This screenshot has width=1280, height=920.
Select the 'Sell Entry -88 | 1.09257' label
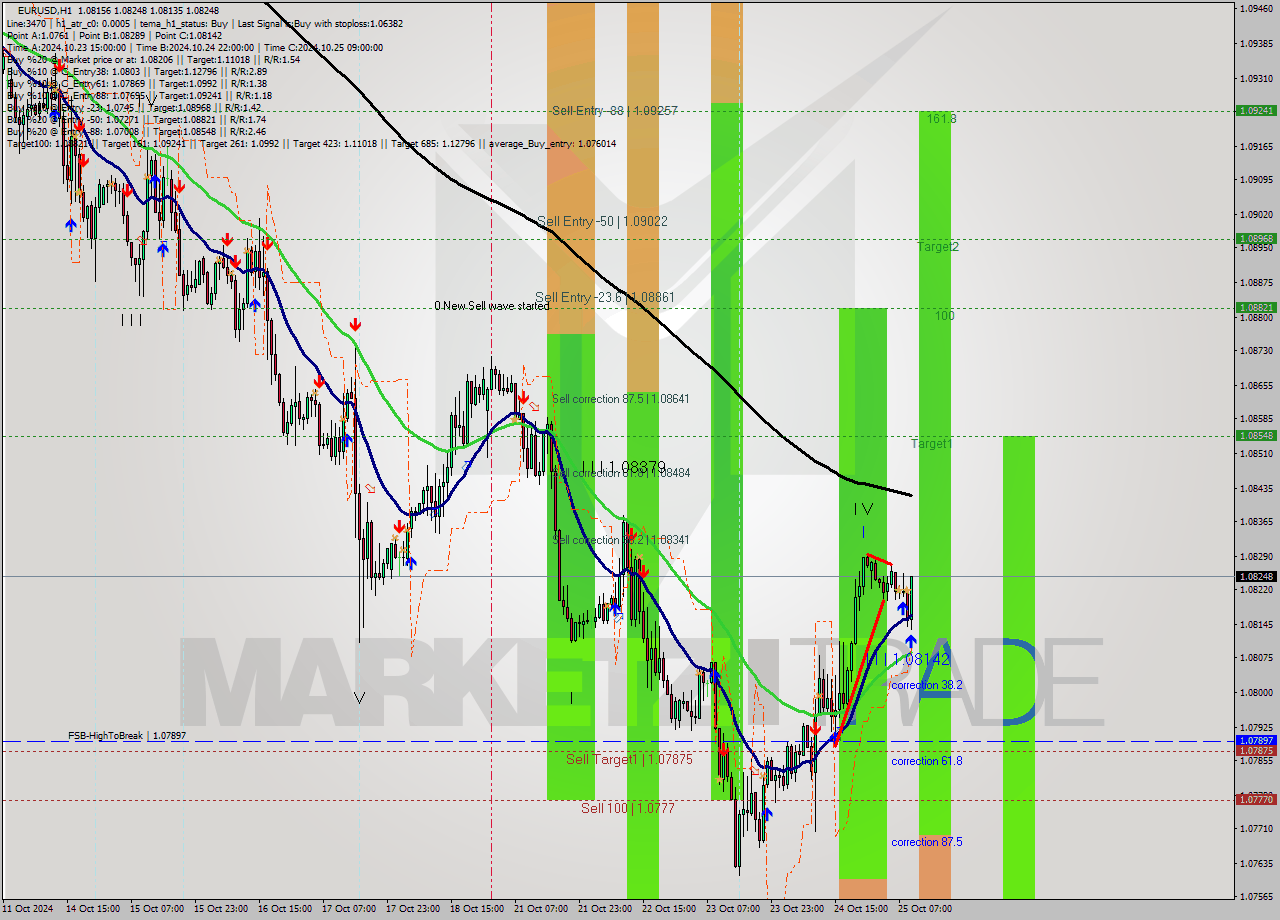point(615,111)
